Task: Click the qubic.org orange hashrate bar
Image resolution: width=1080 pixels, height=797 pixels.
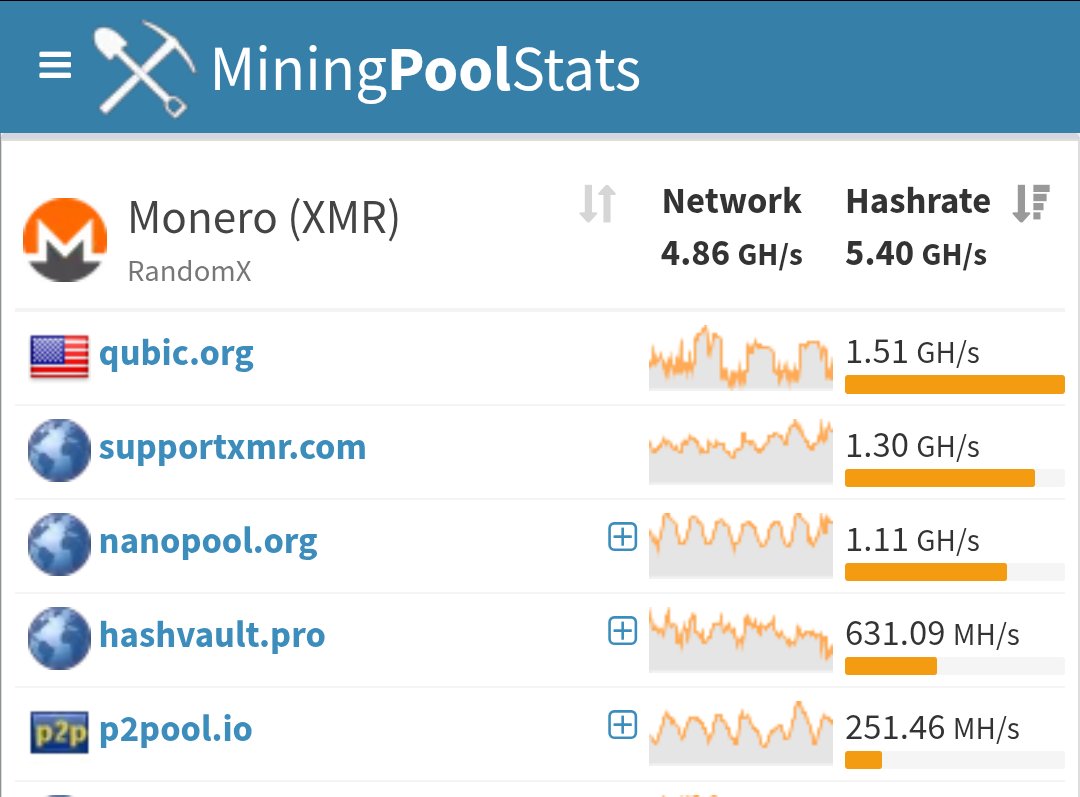Action: click(955, 384)
